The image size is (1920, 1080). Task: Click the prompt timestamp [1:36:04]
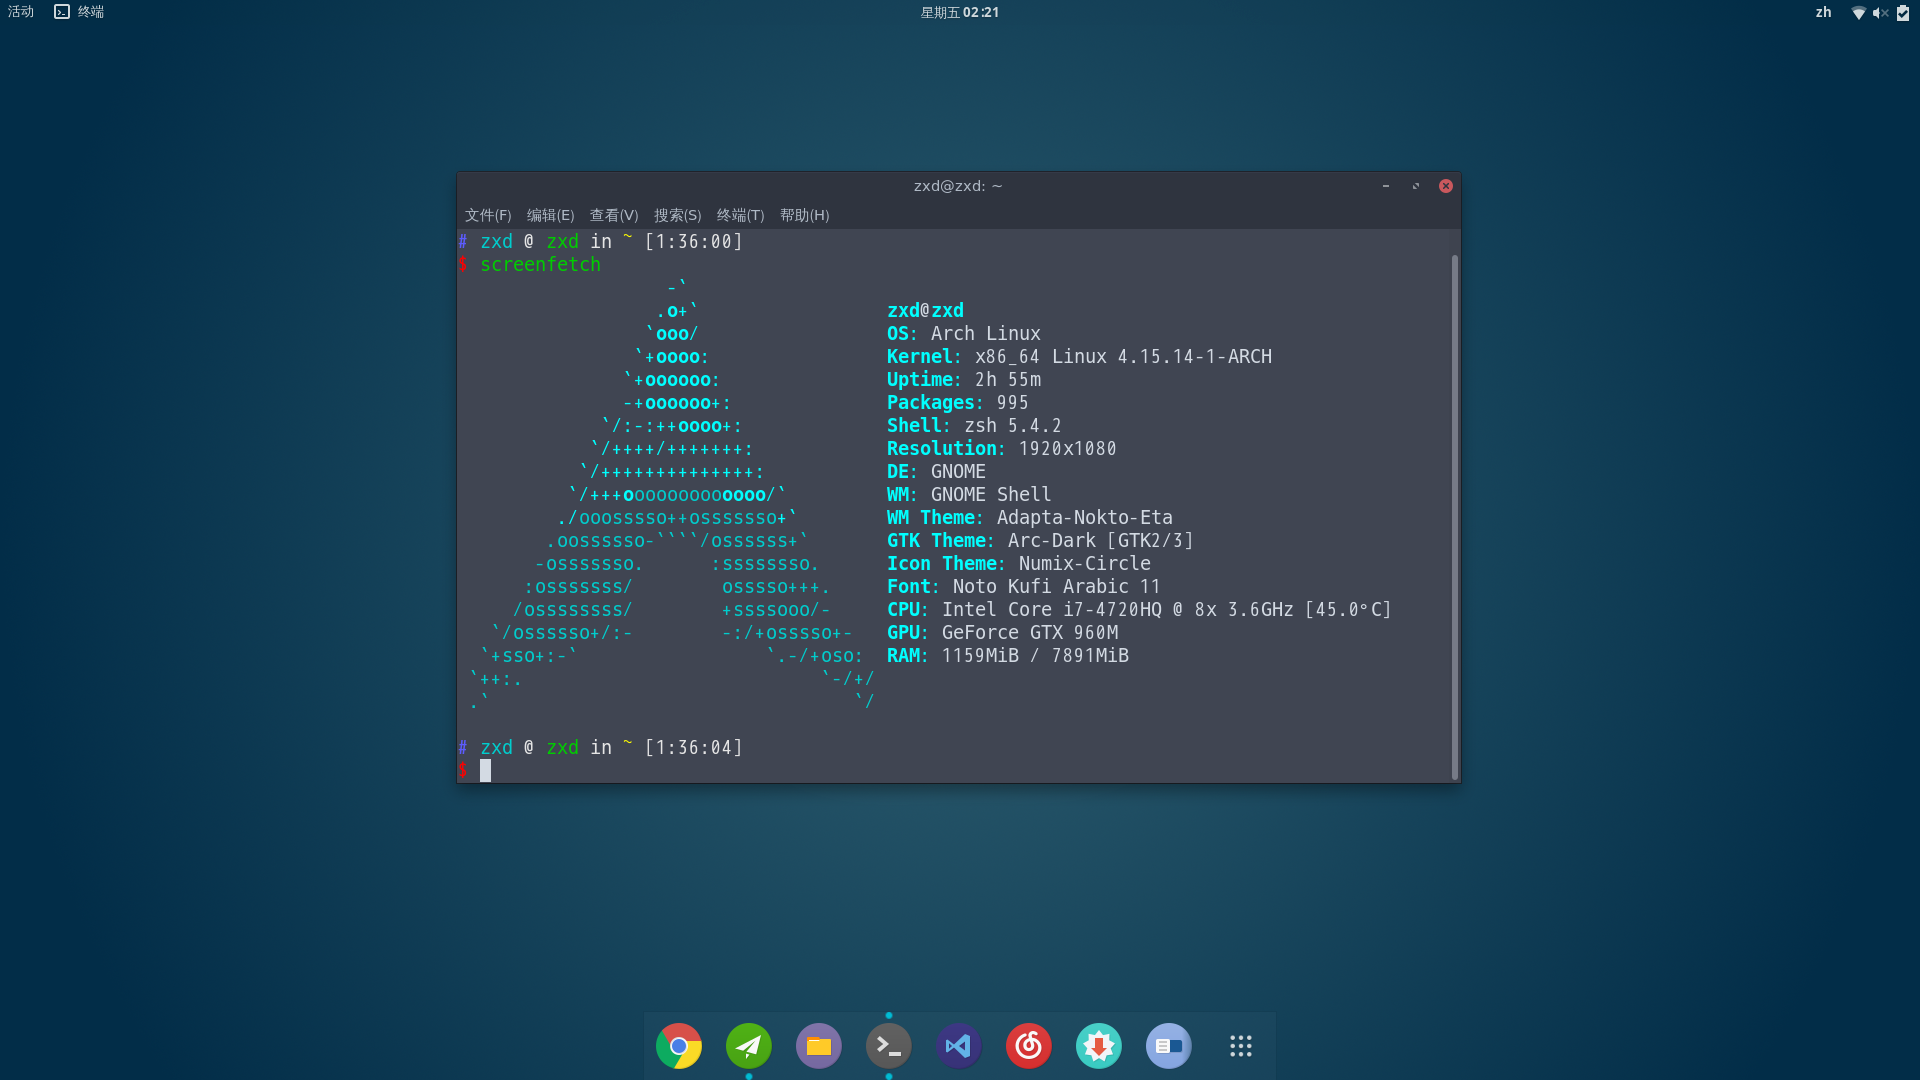click(694, 748)
